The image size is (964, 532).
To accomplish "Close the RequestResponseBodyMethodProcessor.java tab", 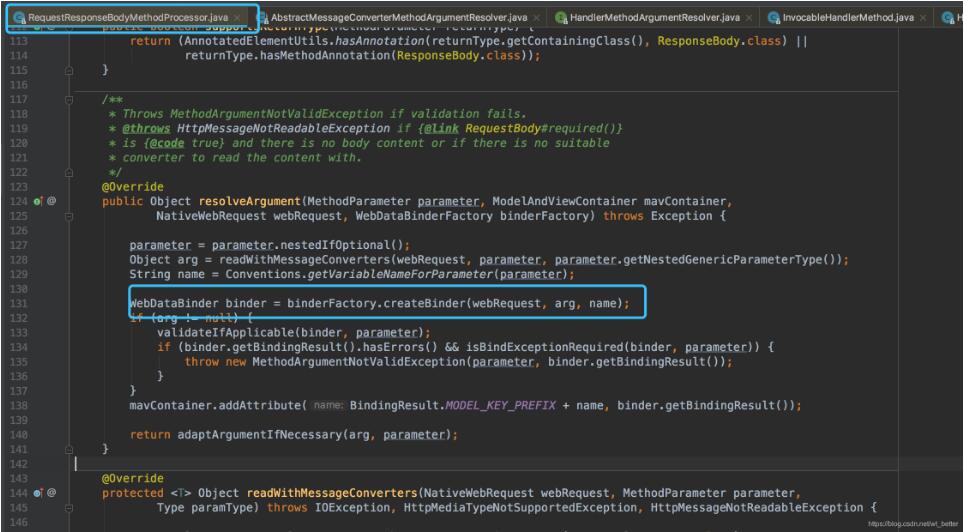I will point(239,18).
